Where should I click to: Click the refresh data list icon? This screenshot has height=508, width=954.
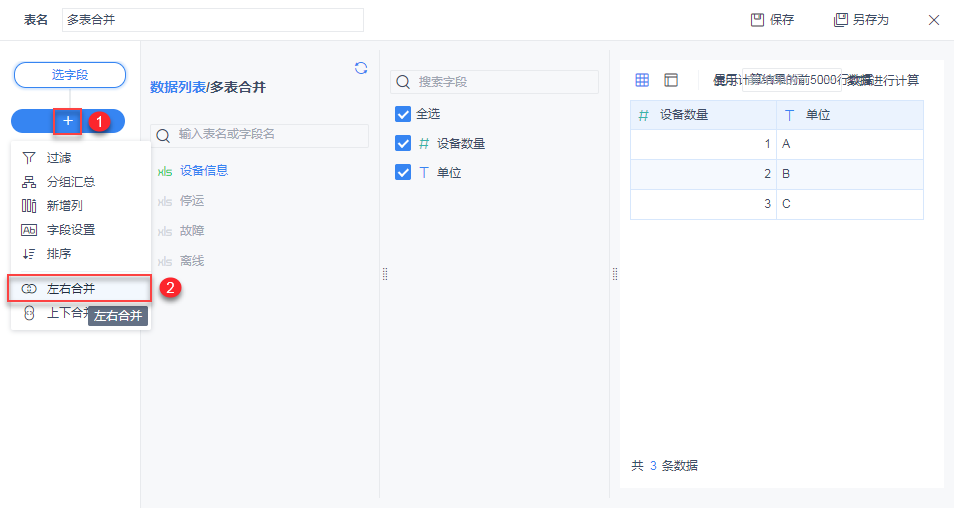361,68
